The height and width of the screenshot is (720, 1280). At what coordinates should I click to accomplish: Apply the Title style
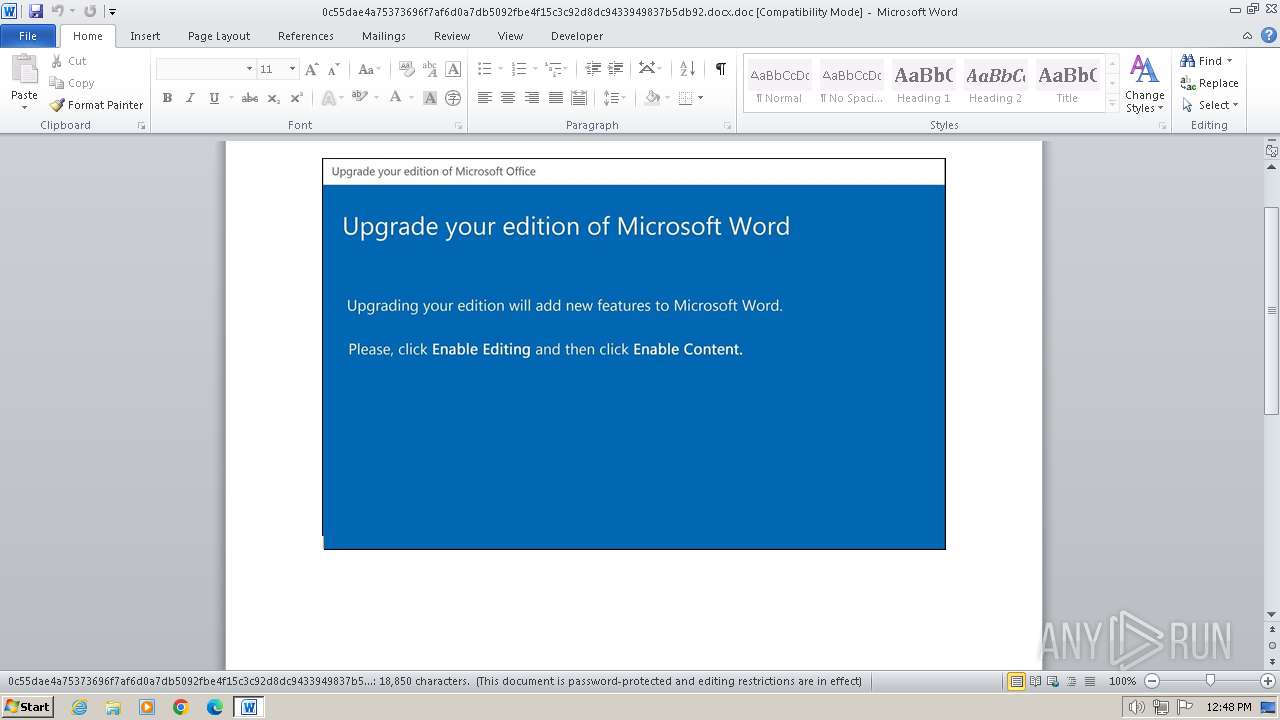click(x=1068, y=84)
